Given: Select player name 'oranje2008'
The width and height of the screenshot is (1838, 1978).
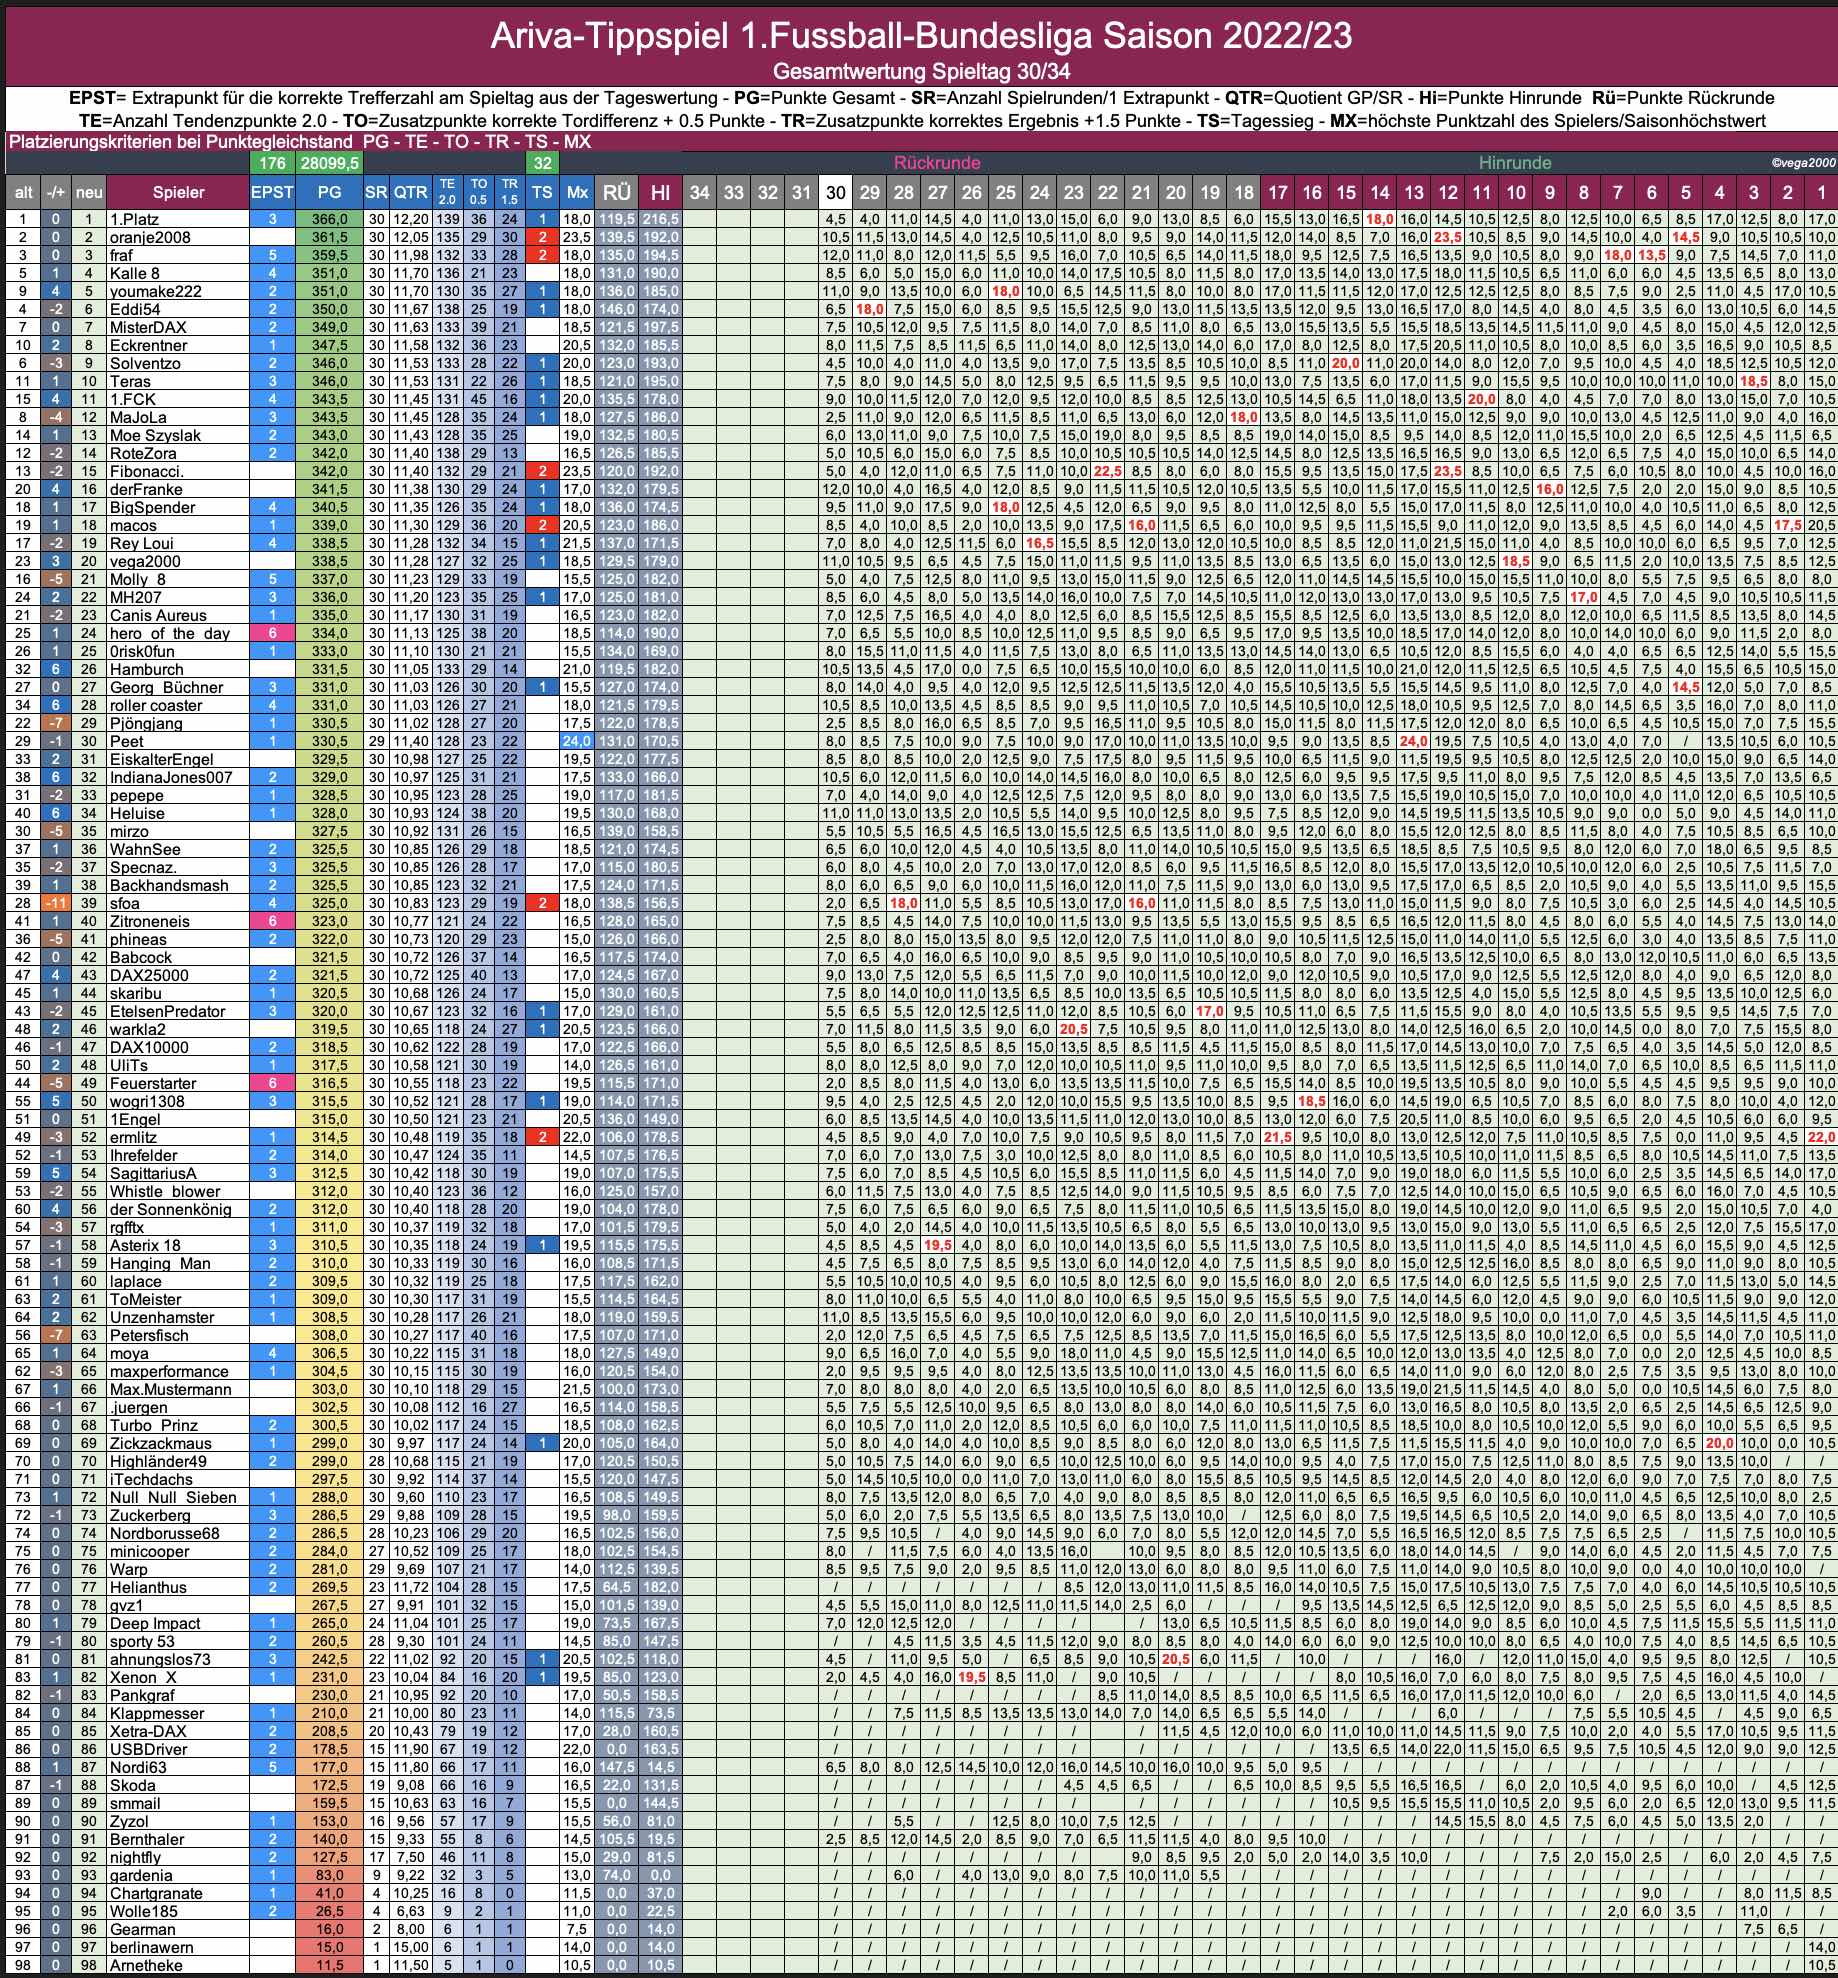Looking at the screenshot, I should [x=150, y=237].
